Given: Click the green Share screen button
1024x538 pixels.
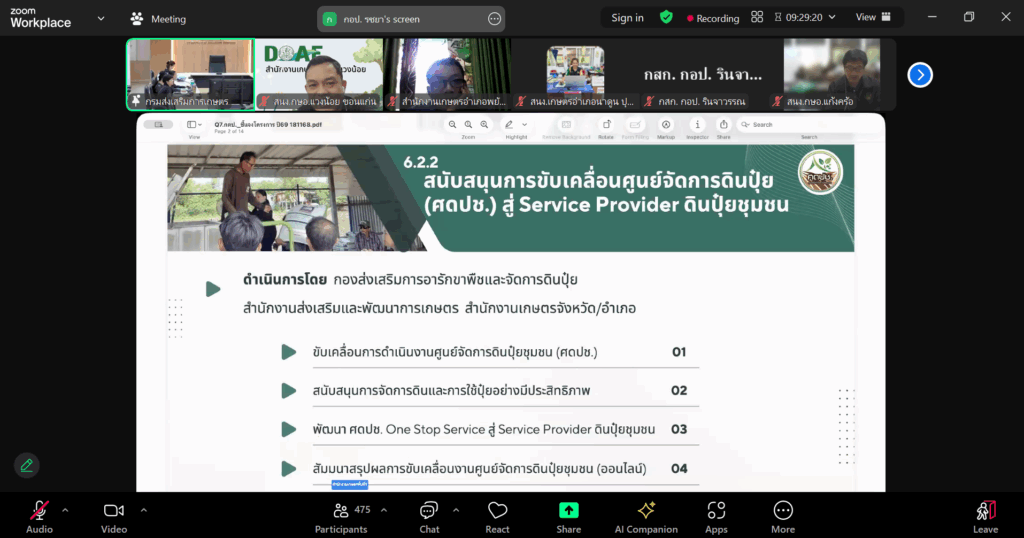Looking at the screenshot, I should pos(568,516).
